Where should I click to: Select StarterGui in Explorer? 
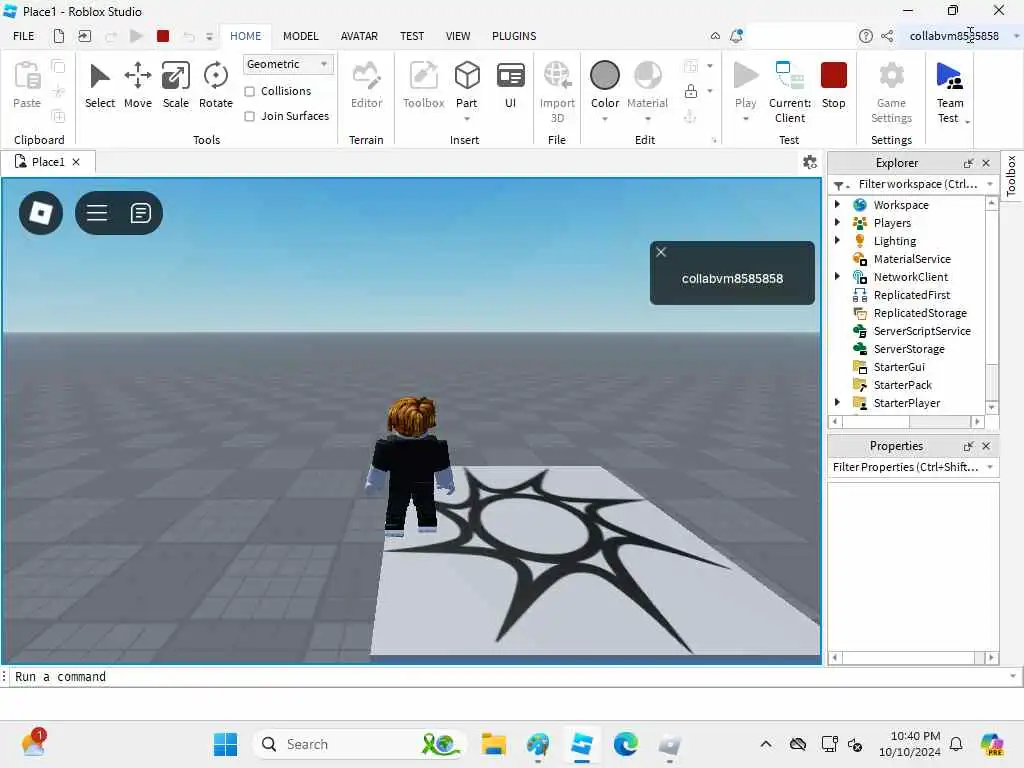pyautogui.click(x=899, y=367)
